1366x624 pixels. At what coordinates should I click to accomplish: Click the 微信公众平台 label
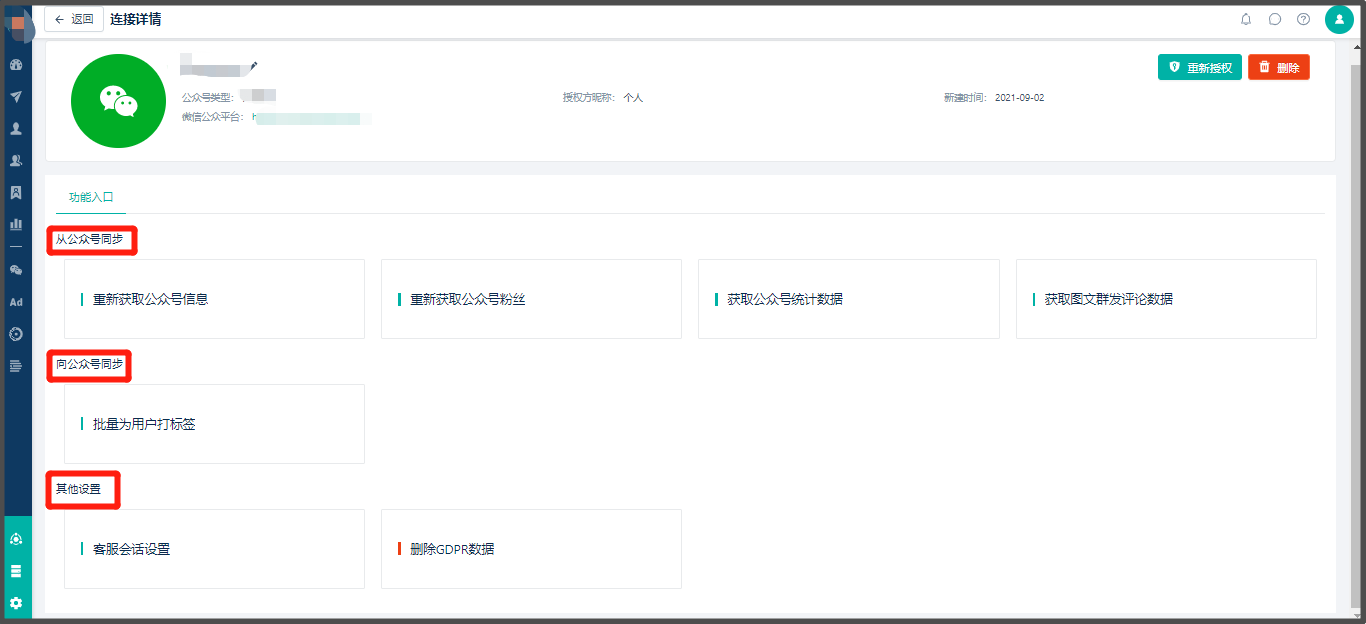(x=212, y=117)
